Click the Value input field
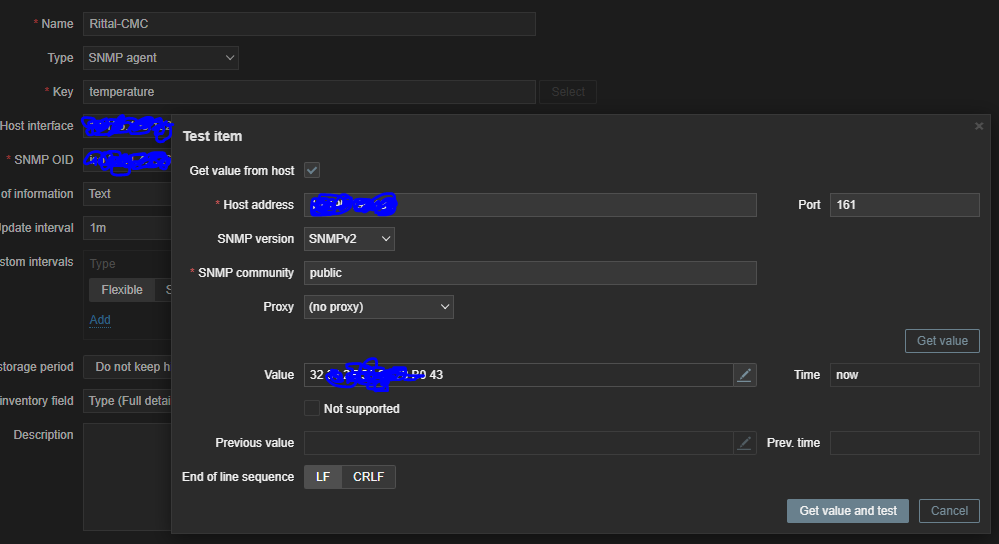Image resolution: width=999 pixels, height=544 pixels. (x=519, y=375)
